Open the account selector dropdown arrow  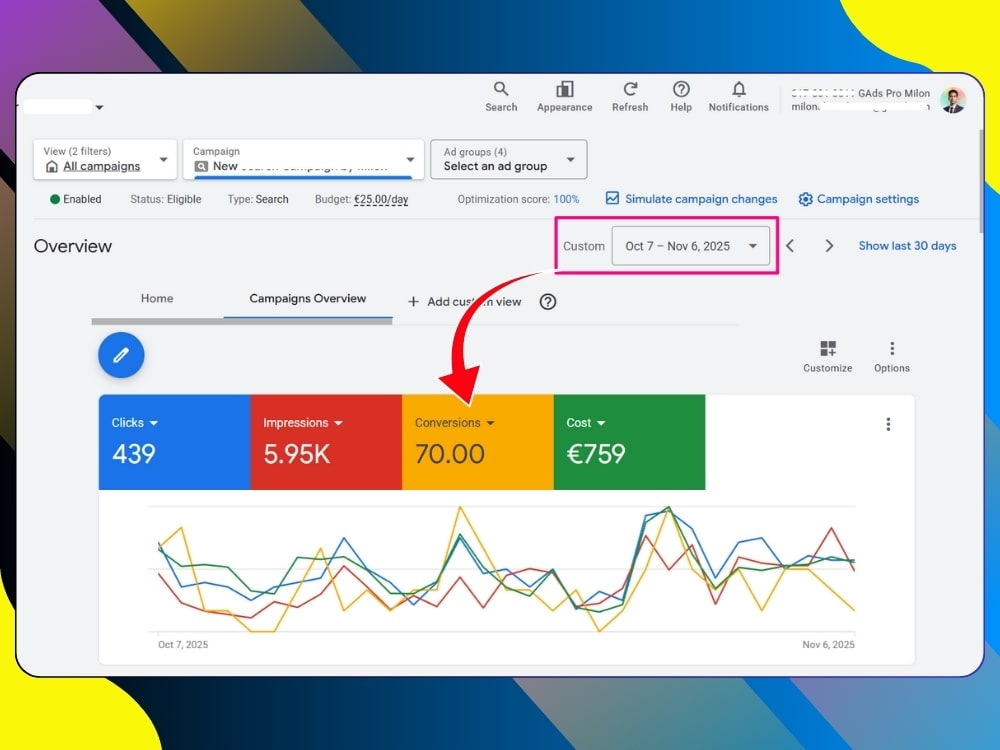click(x=99, y=107)
